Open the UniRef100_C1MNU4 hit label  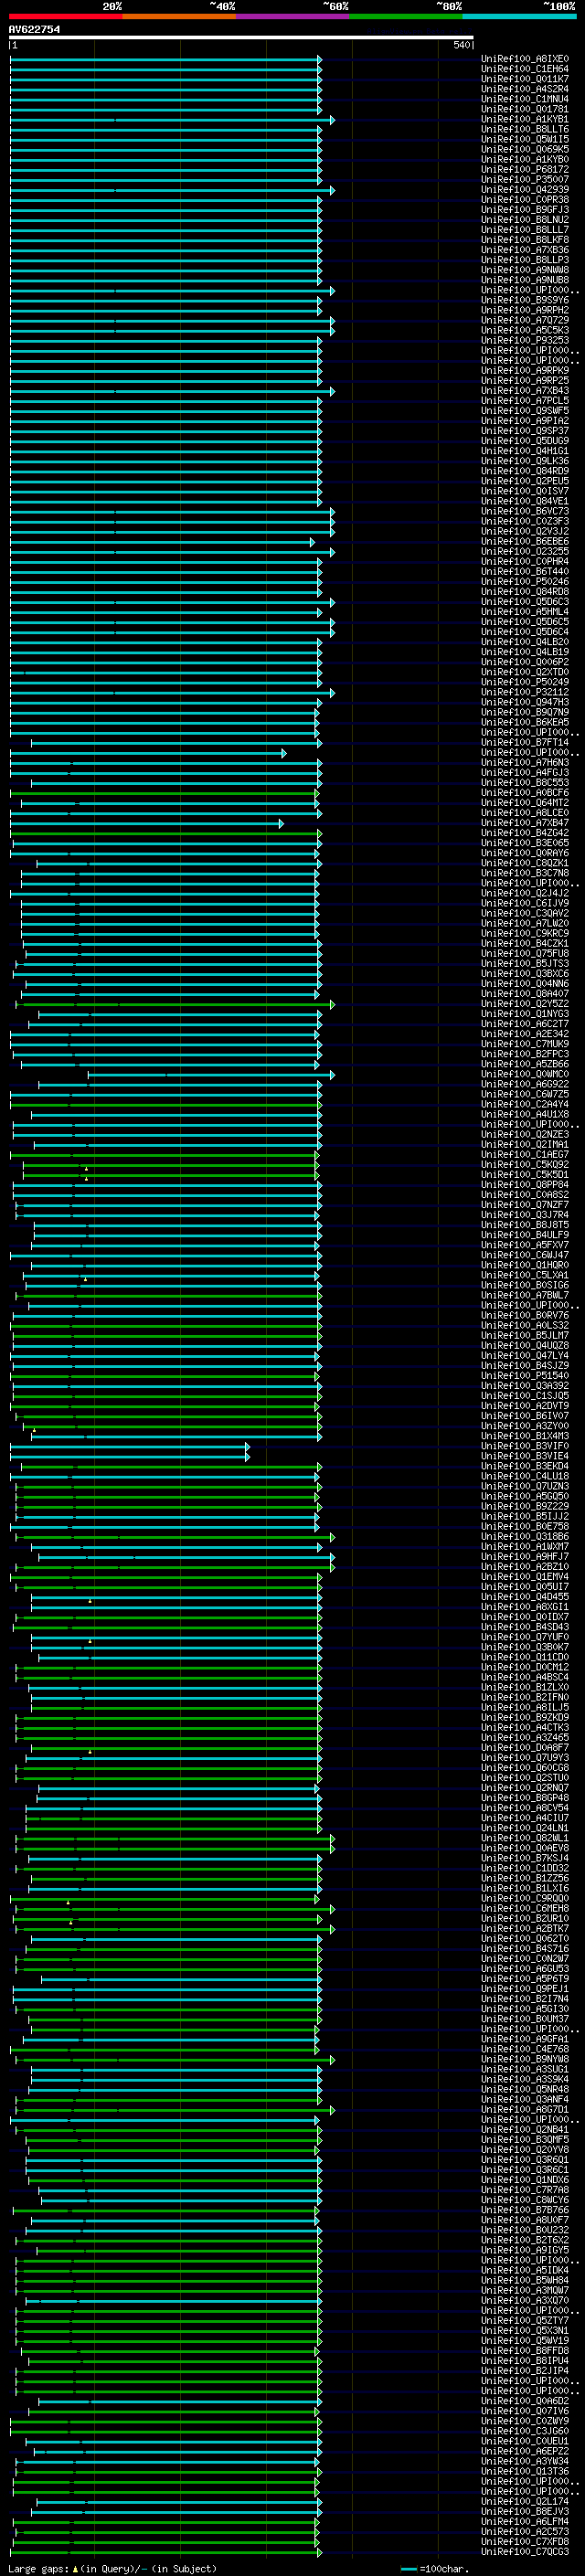click(x=525, y=99)
